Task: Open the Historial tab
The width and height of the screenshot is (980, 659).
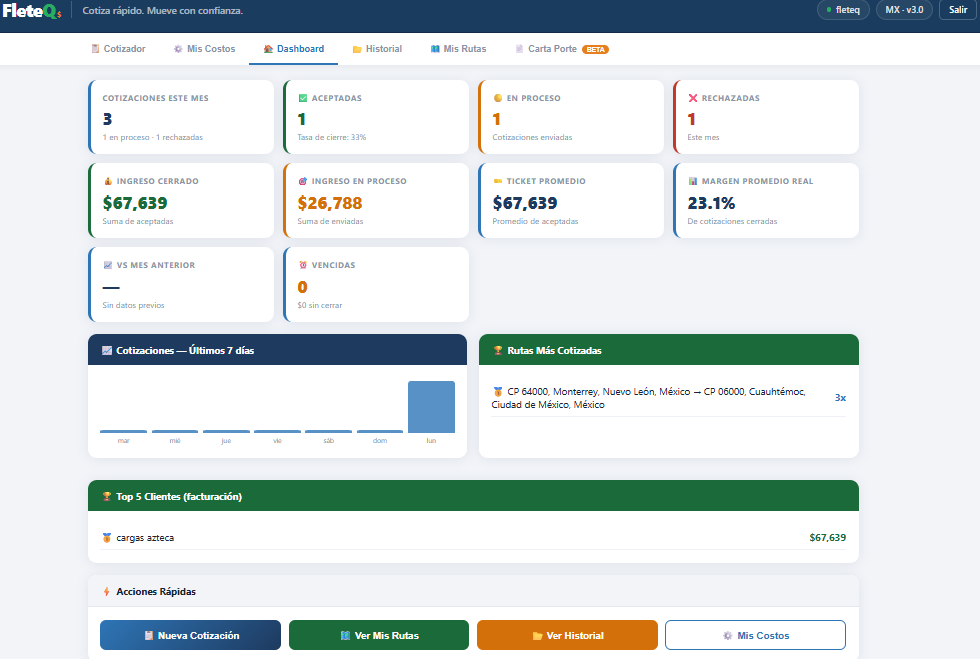Action: click(x=377, y=47)
